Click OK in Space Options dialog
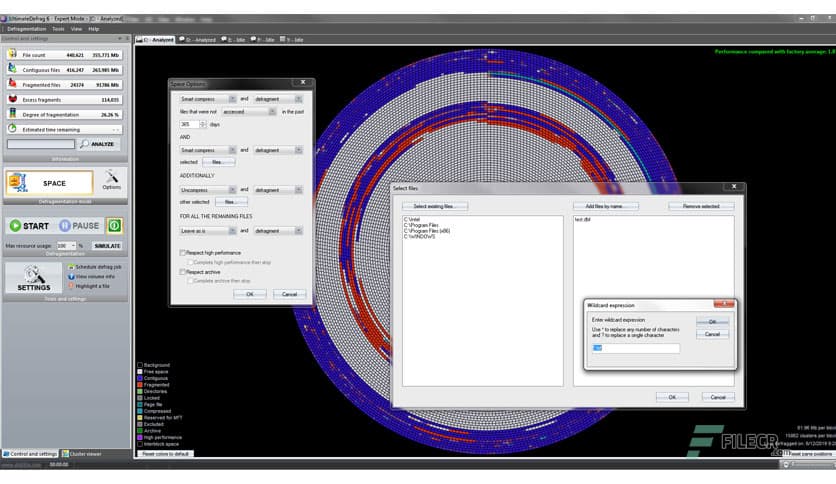 250,294
